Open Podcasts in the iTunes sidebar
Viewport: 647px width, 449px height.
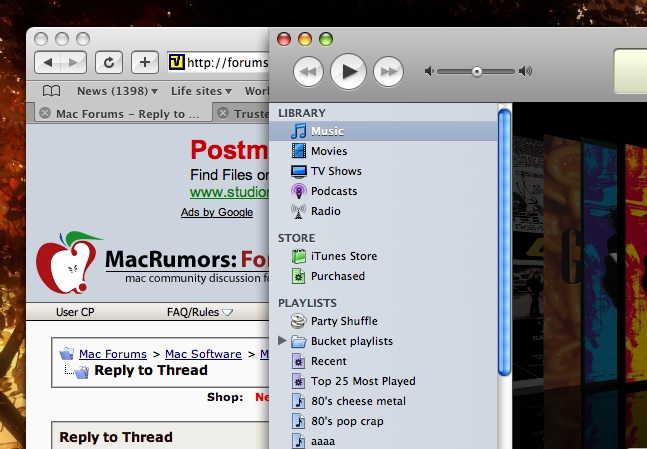[x=383, y=191]
